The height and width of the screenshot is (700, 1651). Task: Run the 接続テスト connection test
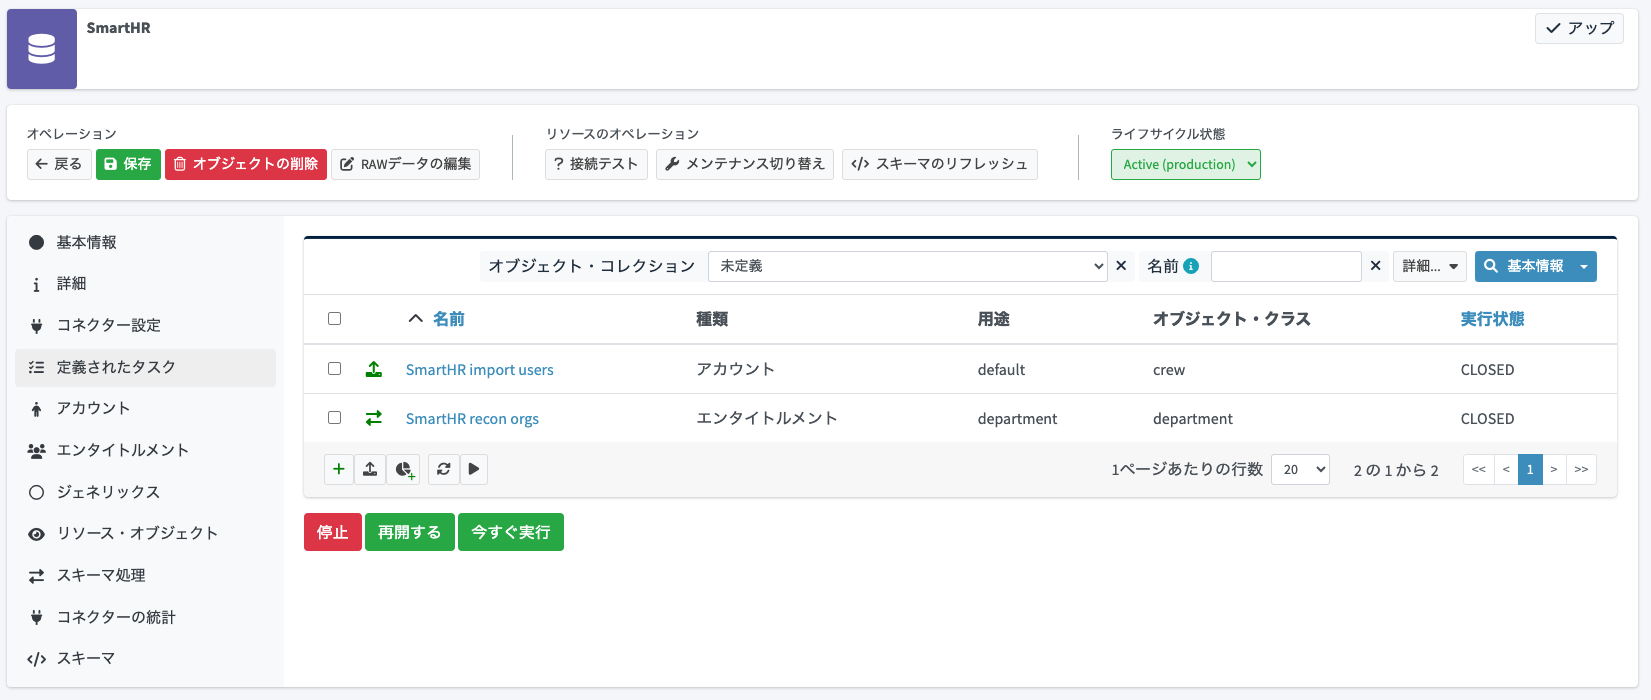[596, 164]
